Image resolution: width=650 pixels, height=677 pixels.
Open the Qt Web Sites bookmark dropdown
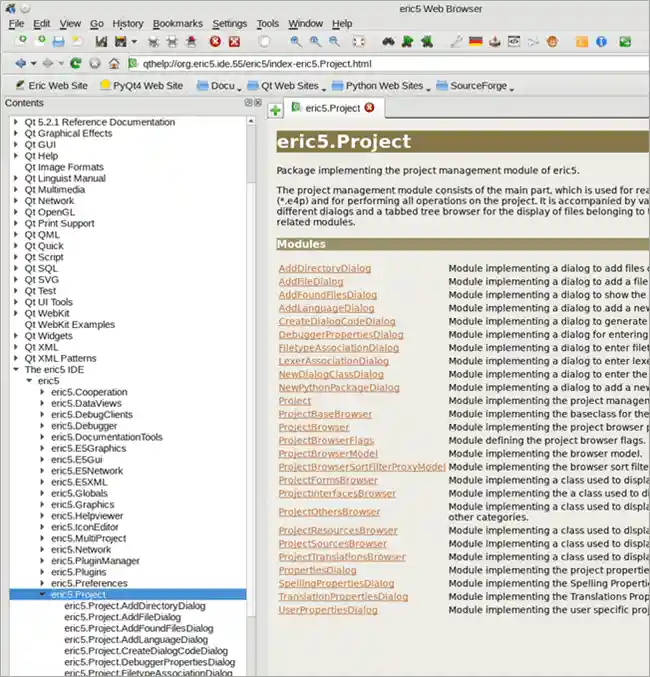tap(288, 86)
